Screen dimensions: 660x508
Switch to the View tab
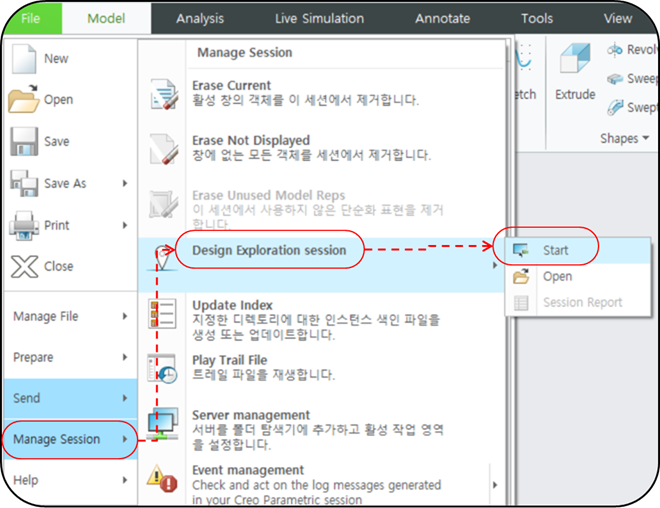click(x=617, y=18)
